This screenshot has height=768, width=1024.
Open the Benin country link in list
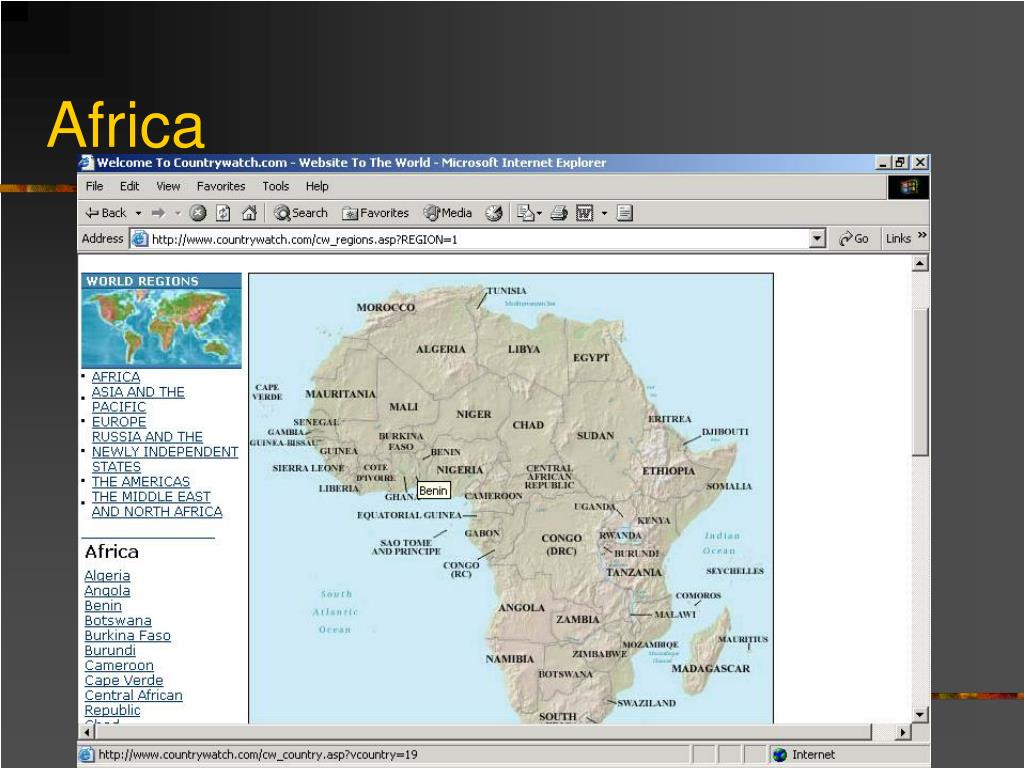103,605
